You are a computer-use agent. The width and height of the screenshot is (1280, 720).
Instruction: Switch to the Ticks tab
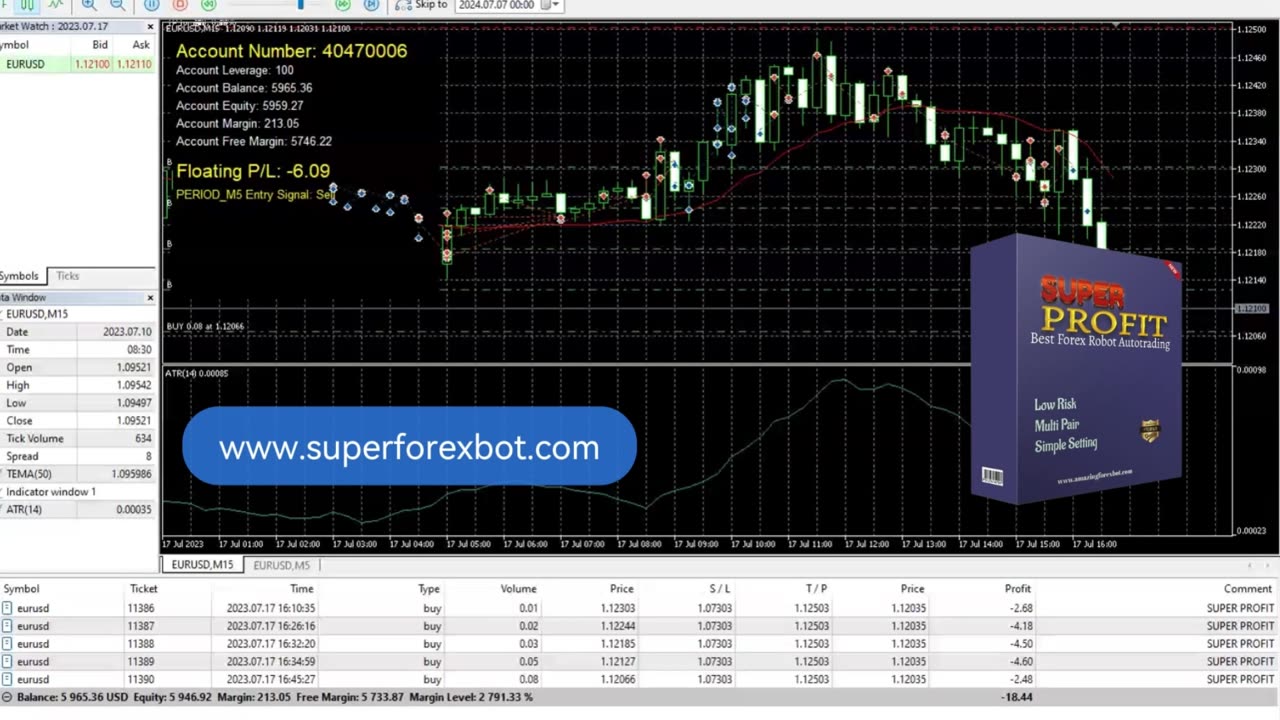pyautogui.click(x=67, y=276)
